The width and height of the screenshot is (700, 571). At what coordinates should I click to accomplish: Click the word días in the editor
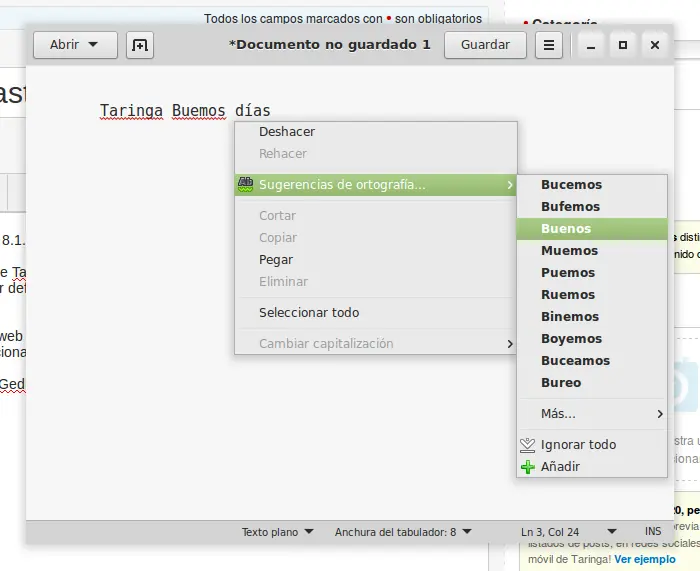point(253,111)
